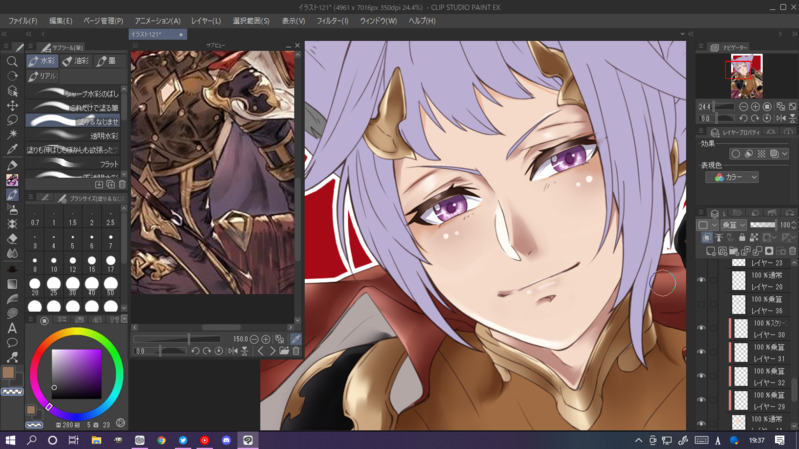The width and height of the screenshot is (799, 449).
Task: Open the Navigator panel hamburger menu
Action: click(701, 47)
